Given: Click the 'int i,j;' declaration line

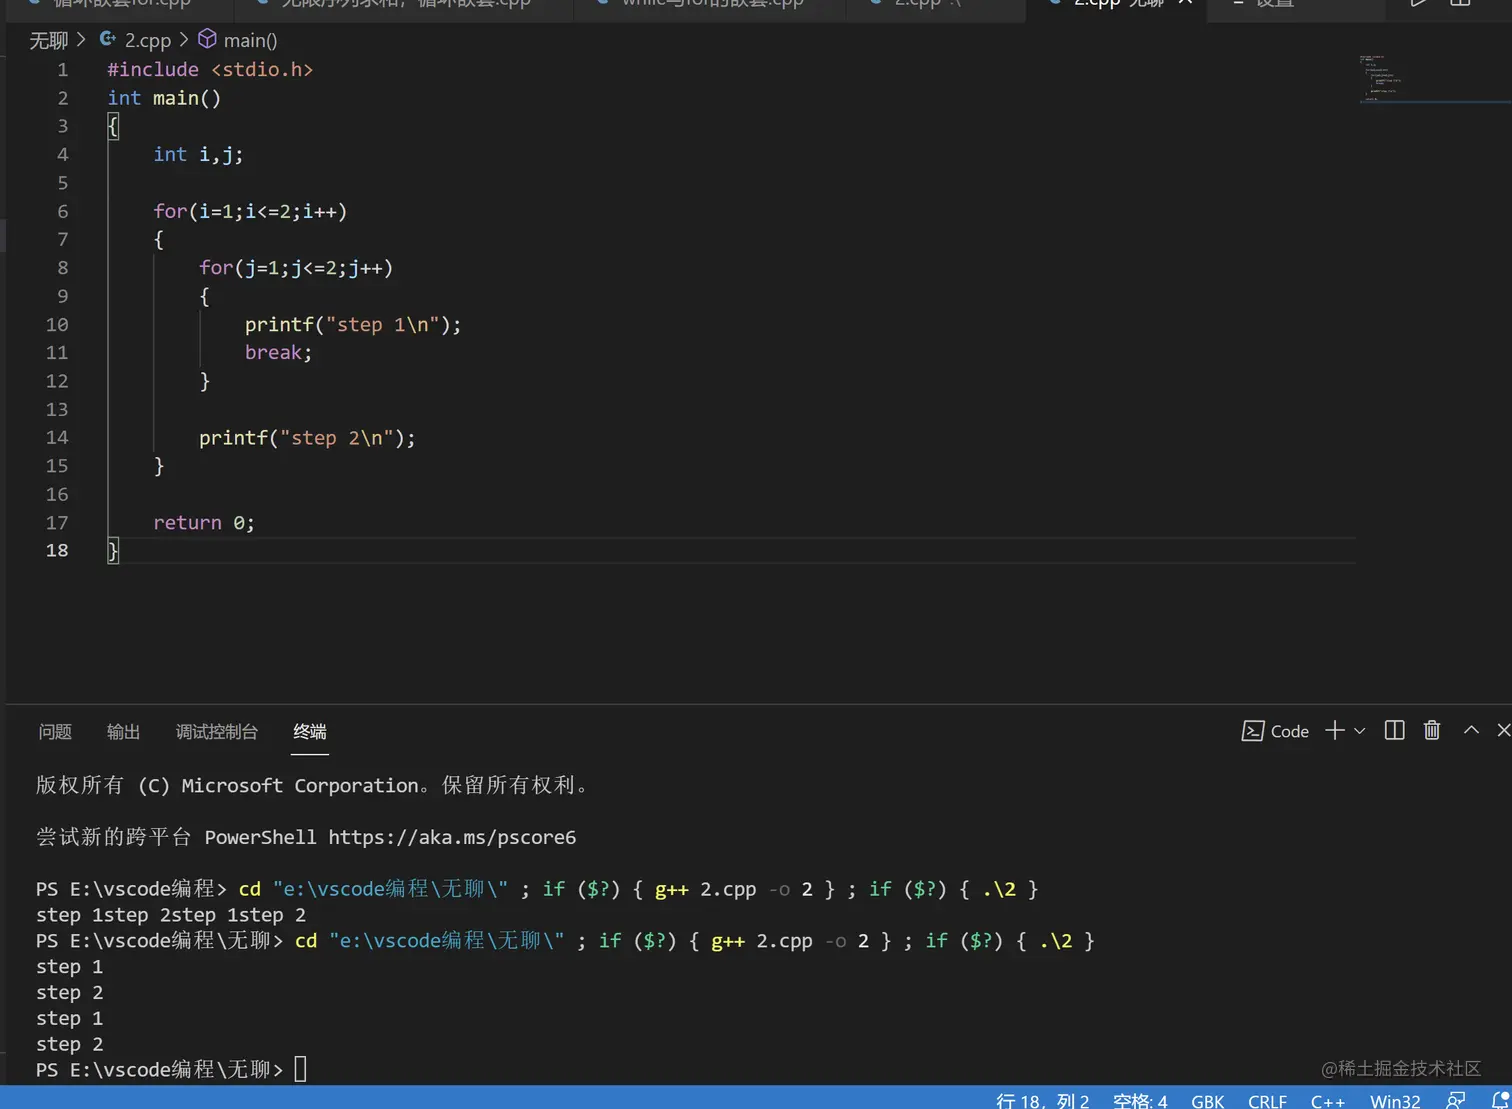Looking at the screenshot, I should click(x=198, y=154).
